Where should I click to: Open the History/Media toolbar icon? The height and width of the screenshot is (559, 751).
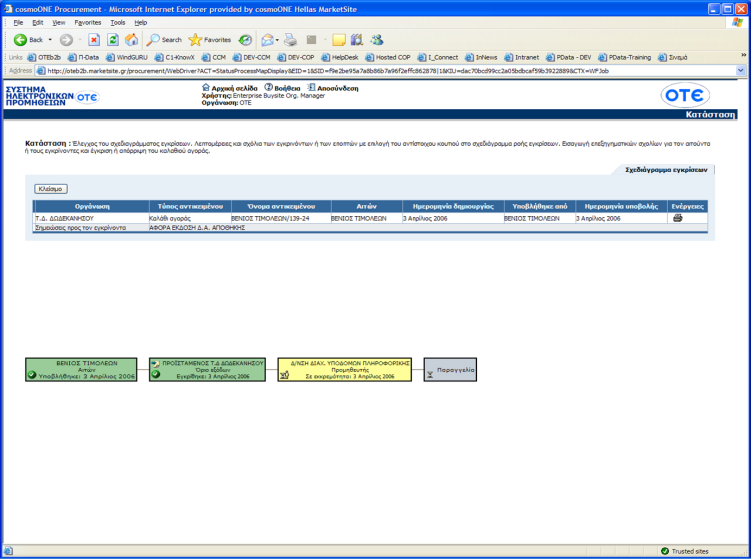(x=245, y=40)
